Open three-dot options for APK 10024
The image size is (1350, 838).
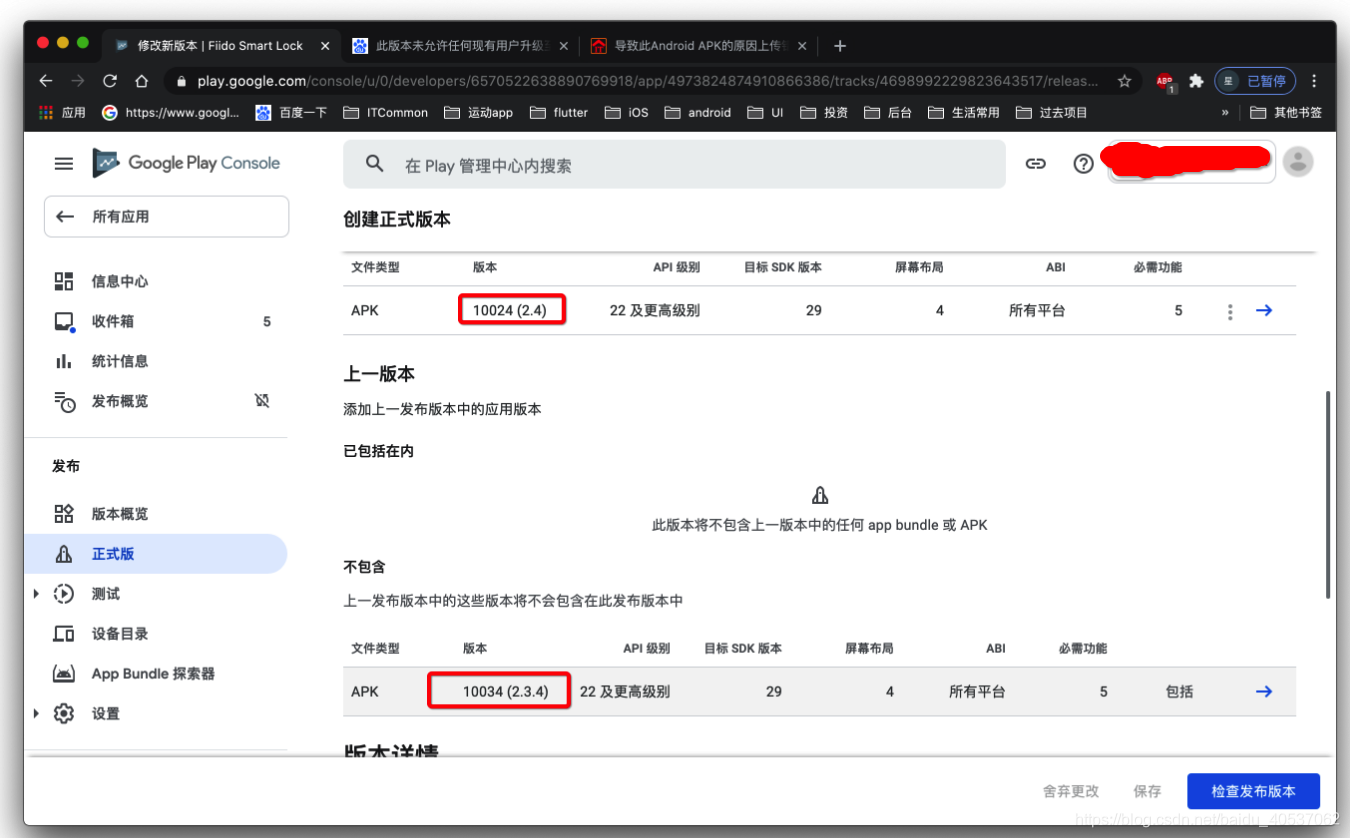click(1230, 311)
